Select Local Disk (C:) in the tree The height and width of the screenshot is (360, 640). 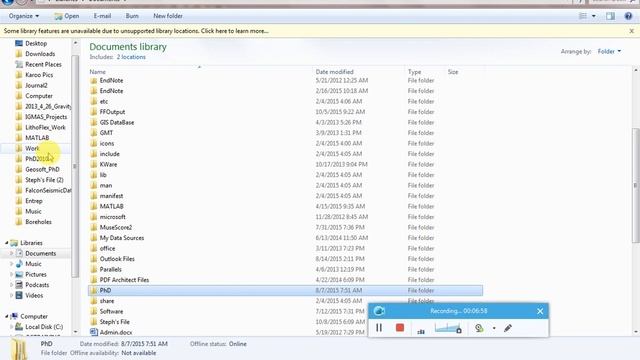(x=44, y=327)
